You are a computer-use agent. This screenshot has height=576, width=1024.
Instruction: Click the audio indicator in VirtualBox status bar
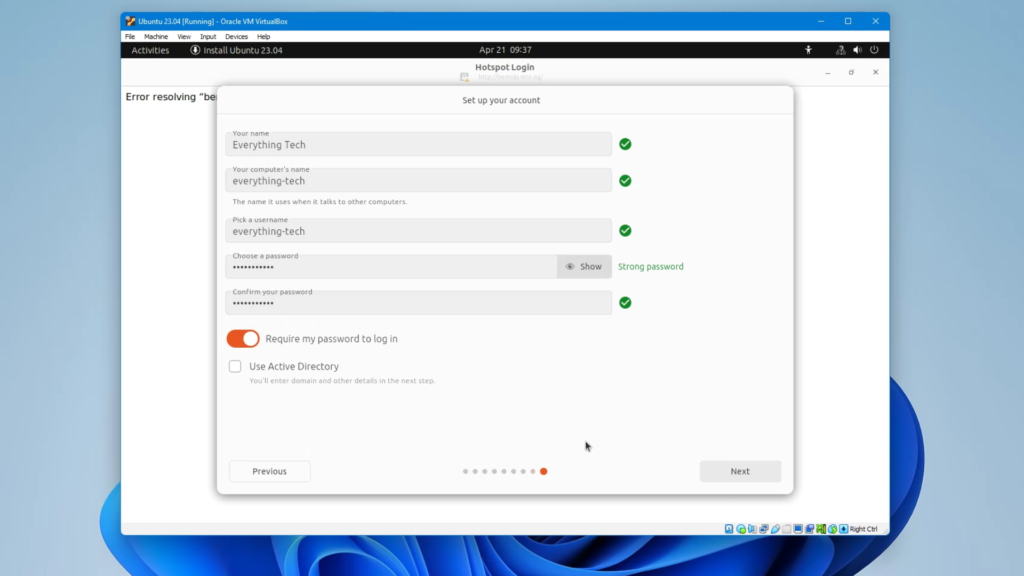pos(752,529)
